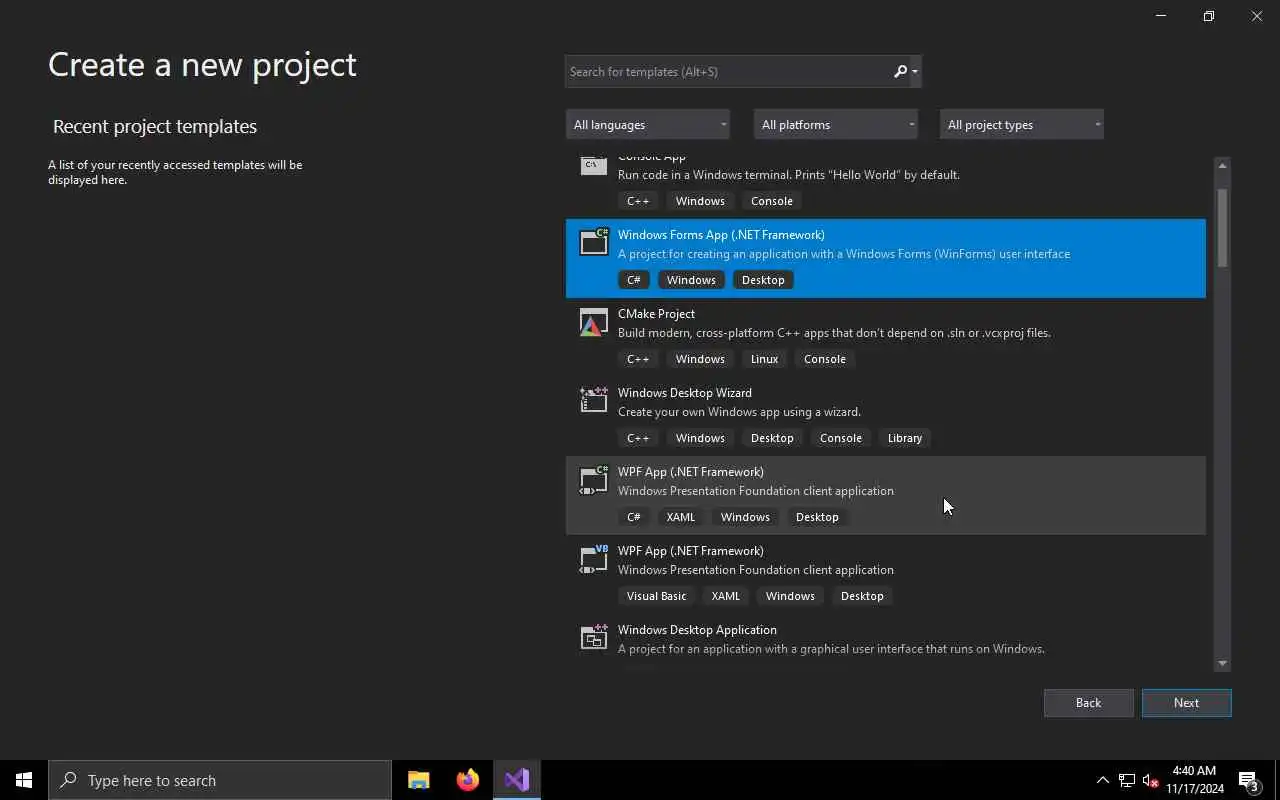
Task: Open the All project types dropdown
Action: pos(1022,124)
